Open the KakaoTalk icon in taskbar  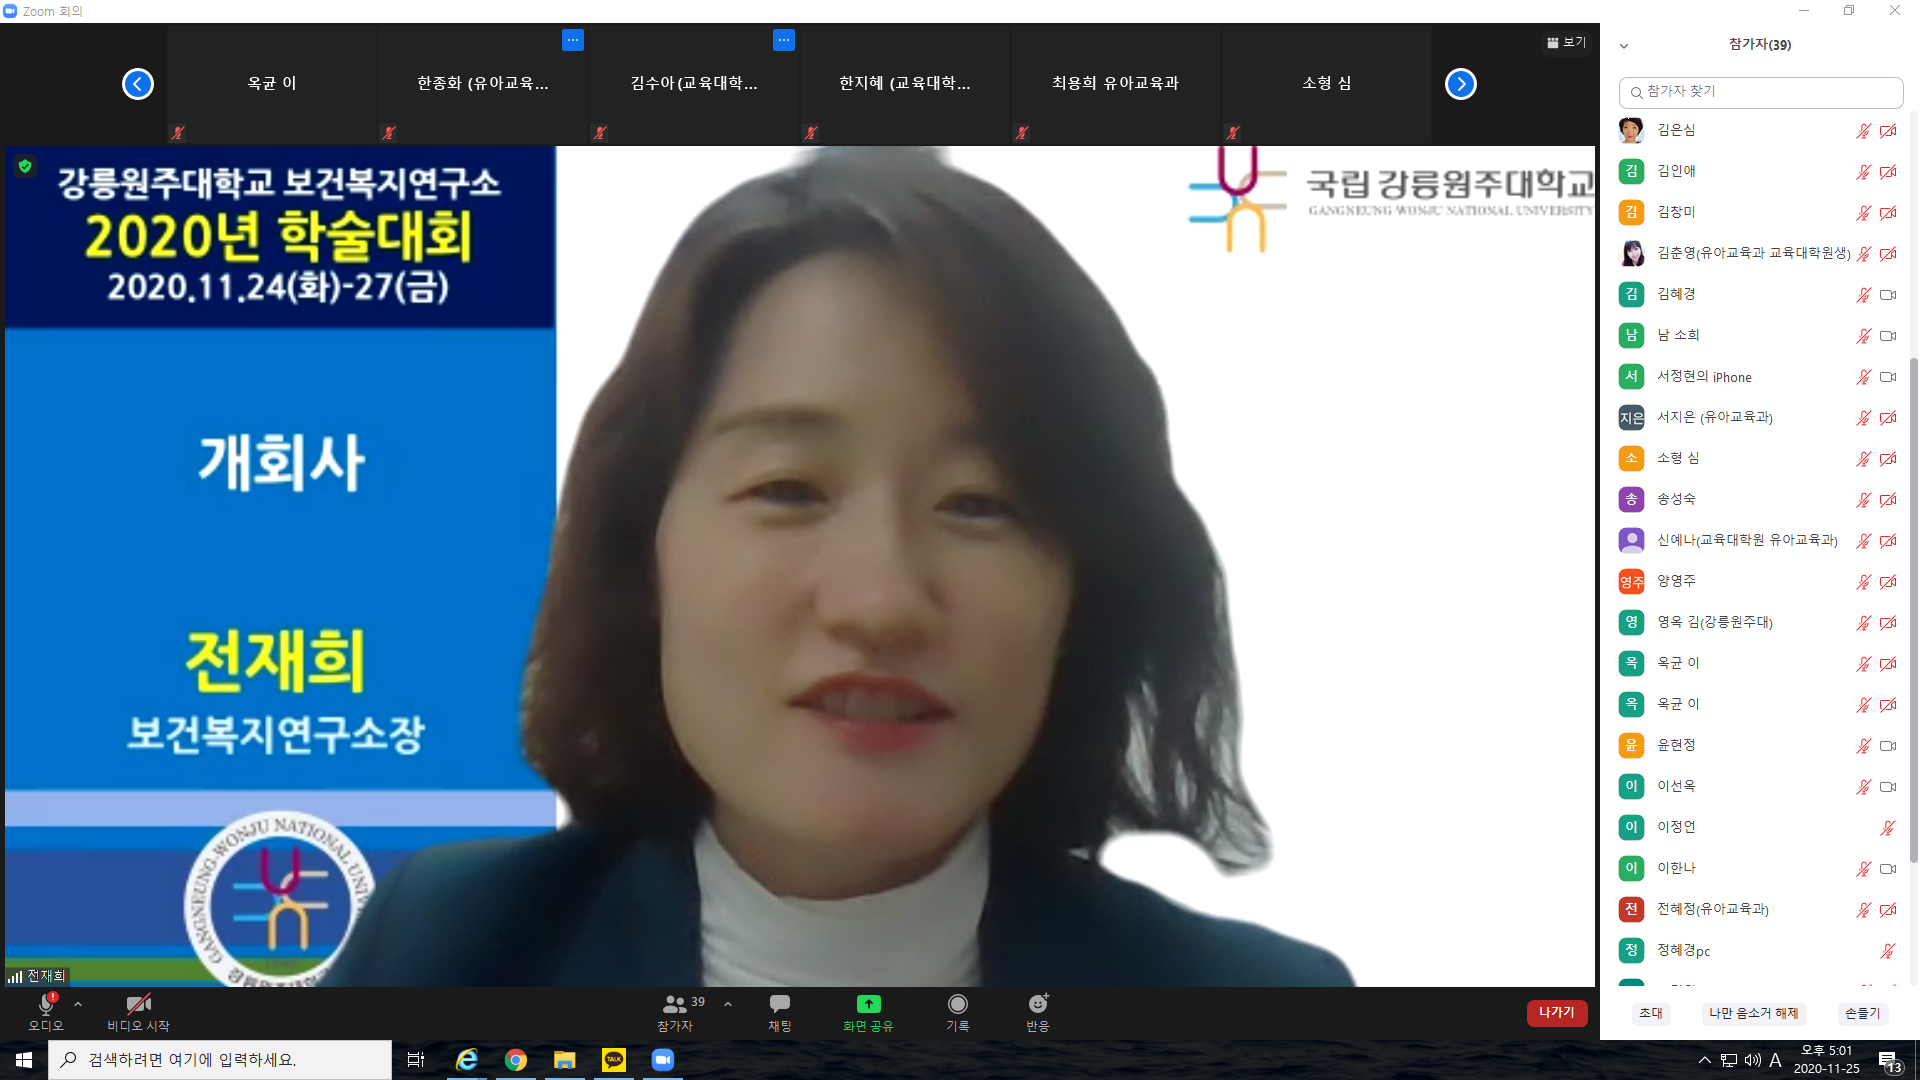pos(613,1060)
